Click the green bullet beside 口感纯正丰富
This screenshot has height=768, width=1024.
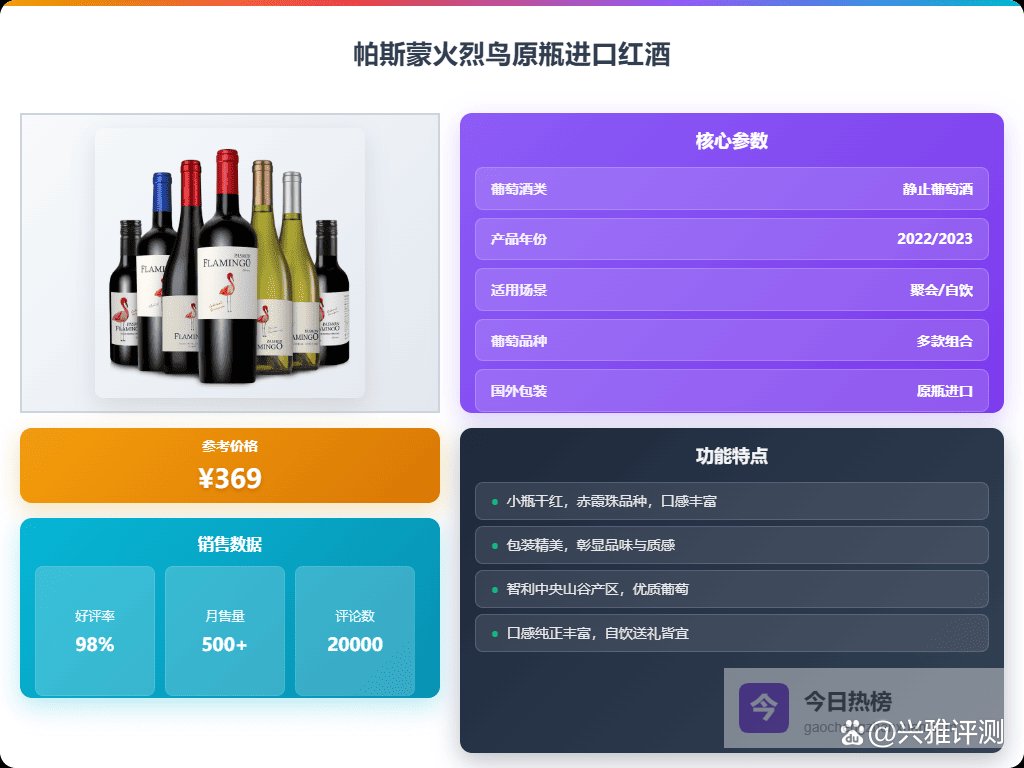[x=494, y=633]
